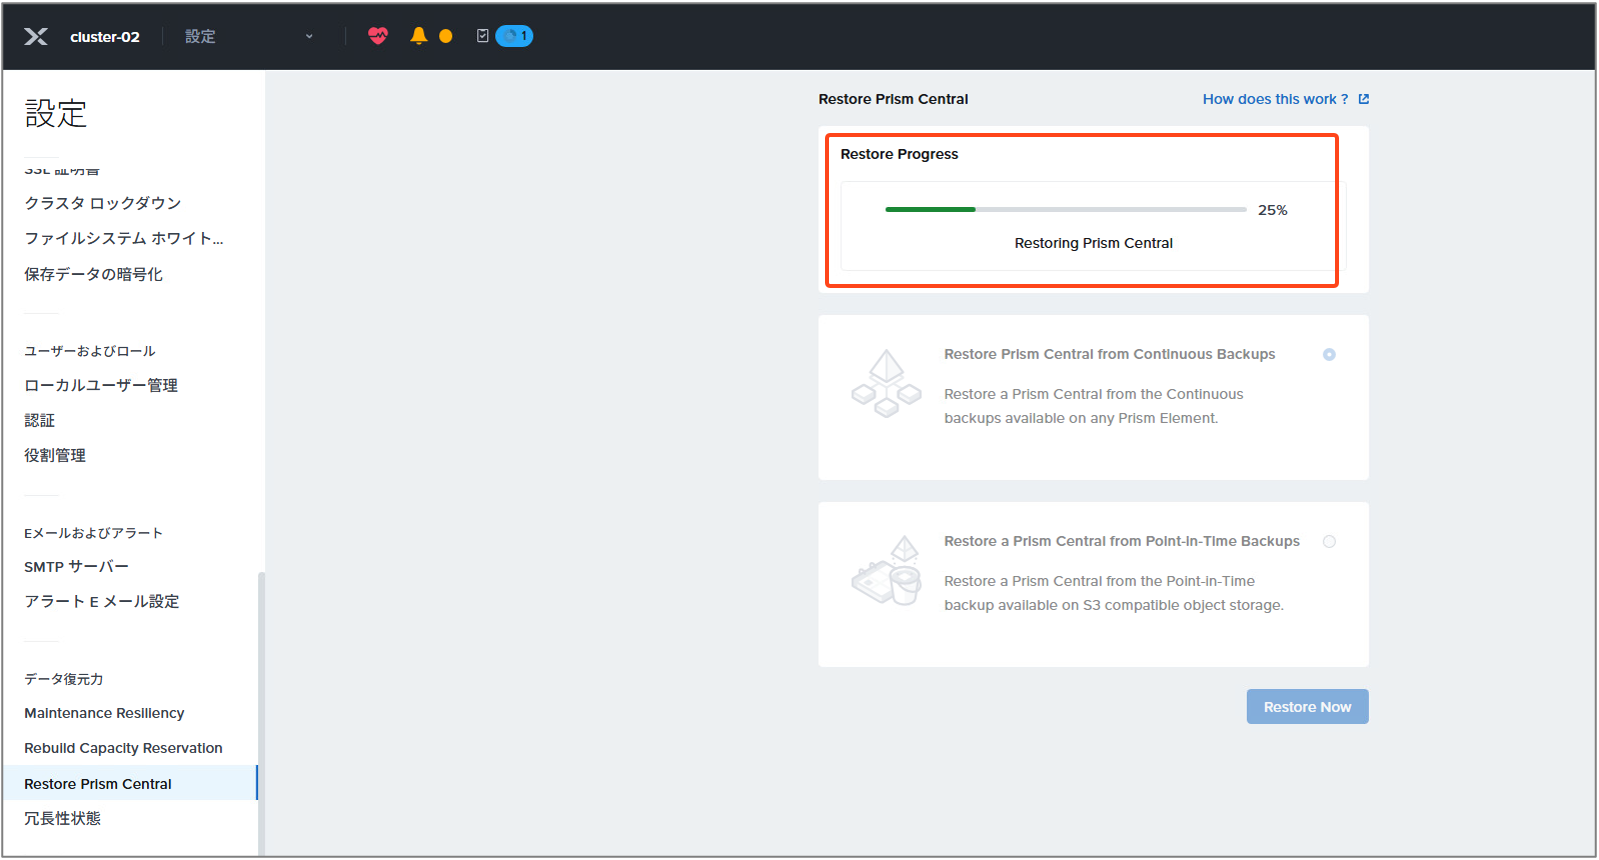This screenshot has height=860, width=1599.
Task: Click the Nutanix X logo icon
Action: pos(36,36)
